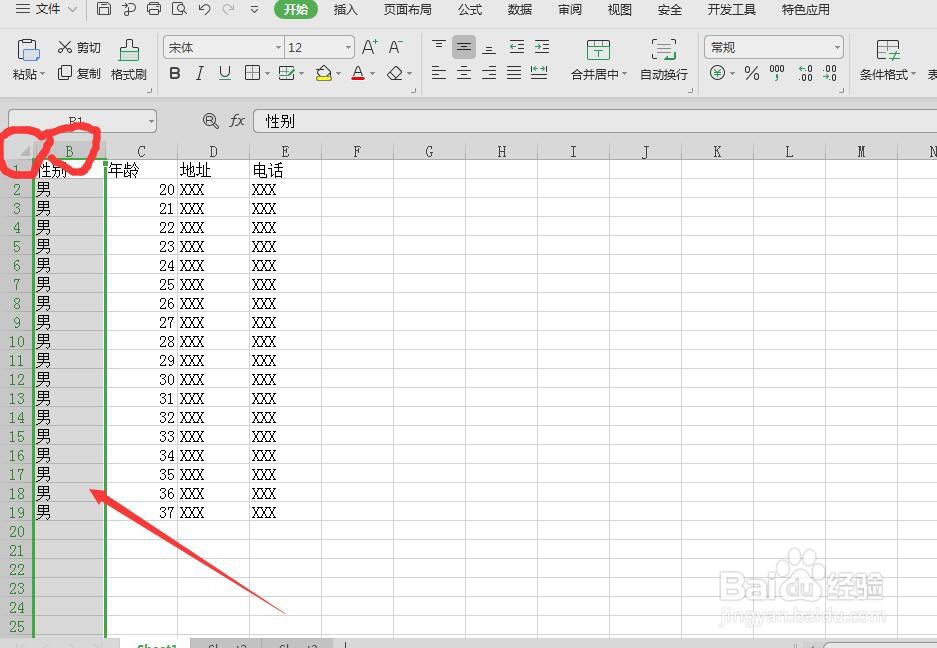Click the Undo arrow icon
Screen dimensions: 937x648
click(204, 9)
